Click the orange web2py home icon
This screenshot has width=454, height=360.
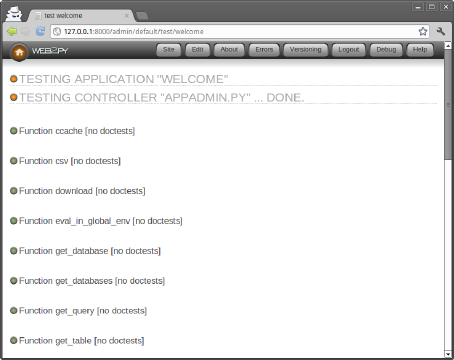tap(19, 52)
